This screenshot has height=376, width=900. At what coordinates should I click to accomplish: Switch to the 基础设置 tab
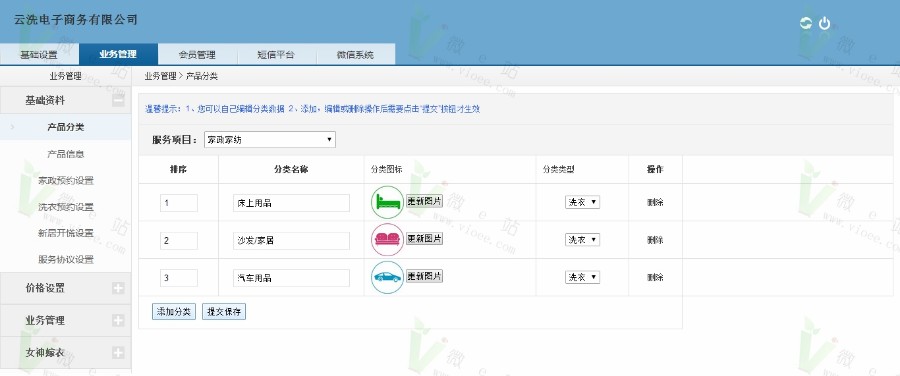[x=39, y=55]
